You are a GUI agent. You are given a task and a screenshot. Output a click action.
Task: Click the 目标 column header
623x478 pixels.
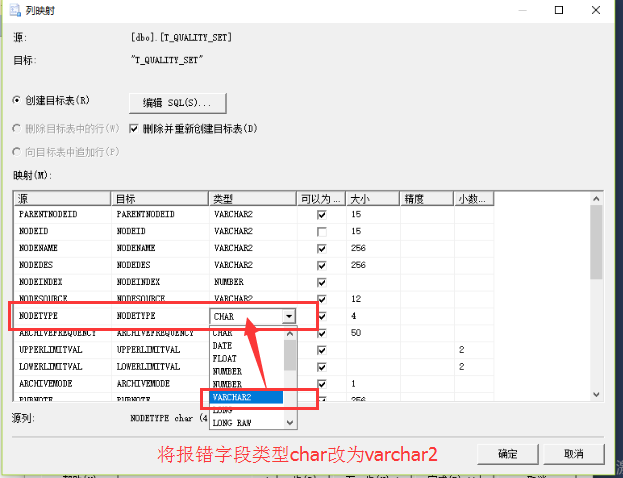tap(160, 199)
